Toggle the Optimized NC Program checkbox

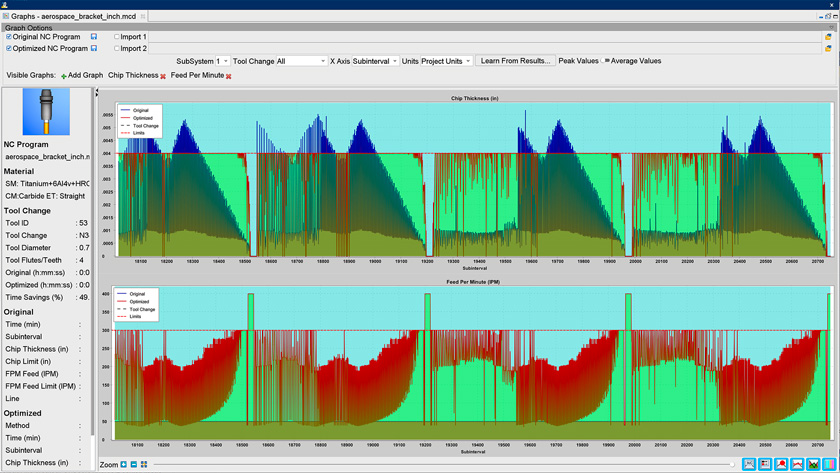point(9,48)
